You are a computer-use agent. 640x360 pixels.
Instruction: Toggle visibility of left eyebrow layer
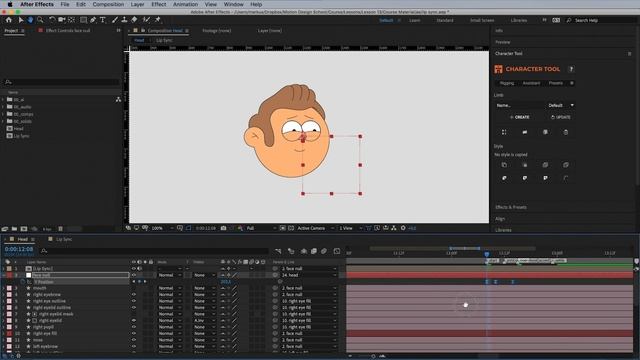coord(134,347)
